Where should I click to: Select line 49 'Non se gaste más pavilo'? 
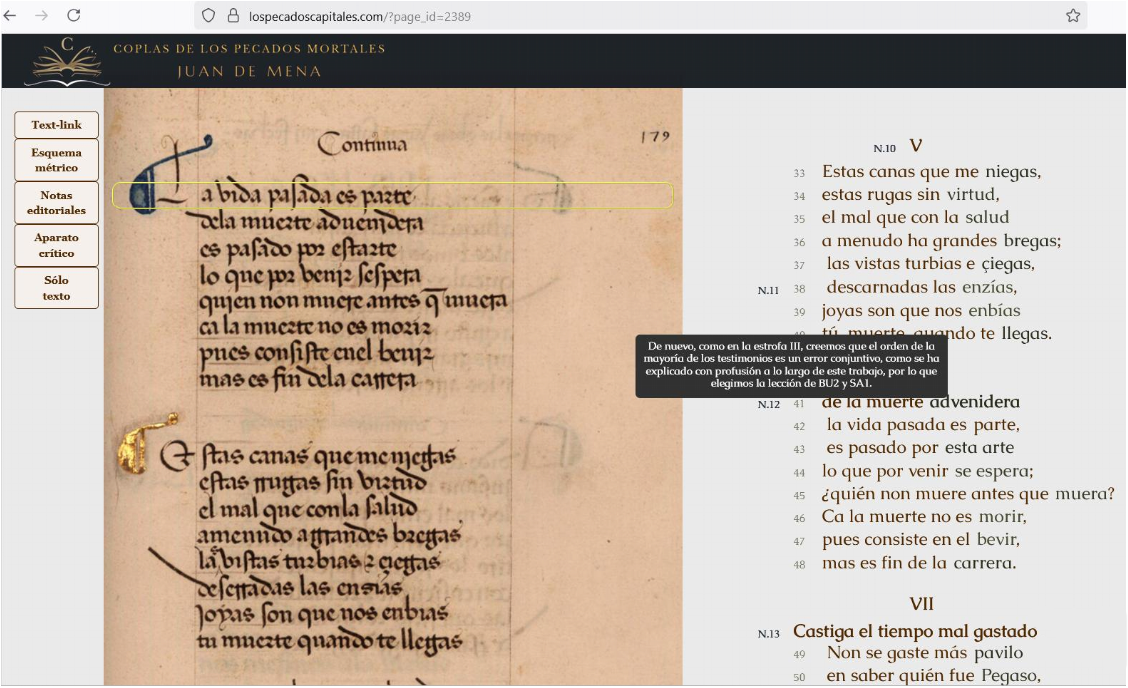(x=924, y=653)
